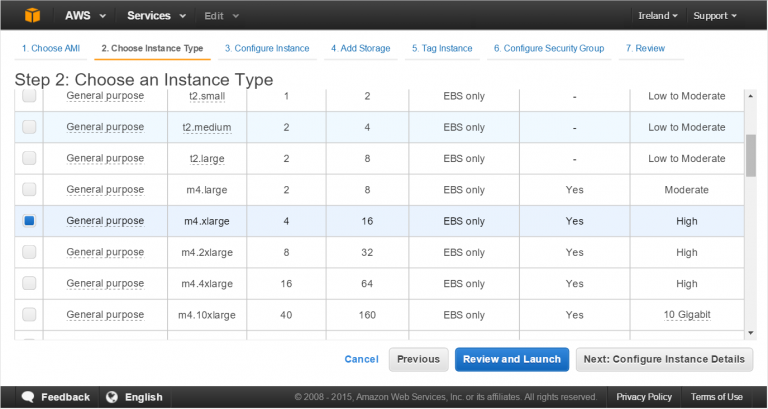Image resolution: width=768 pixels, height=409 pixels.
Task: Click High network value in m4.xlarge row
Action: click(687, 221)
